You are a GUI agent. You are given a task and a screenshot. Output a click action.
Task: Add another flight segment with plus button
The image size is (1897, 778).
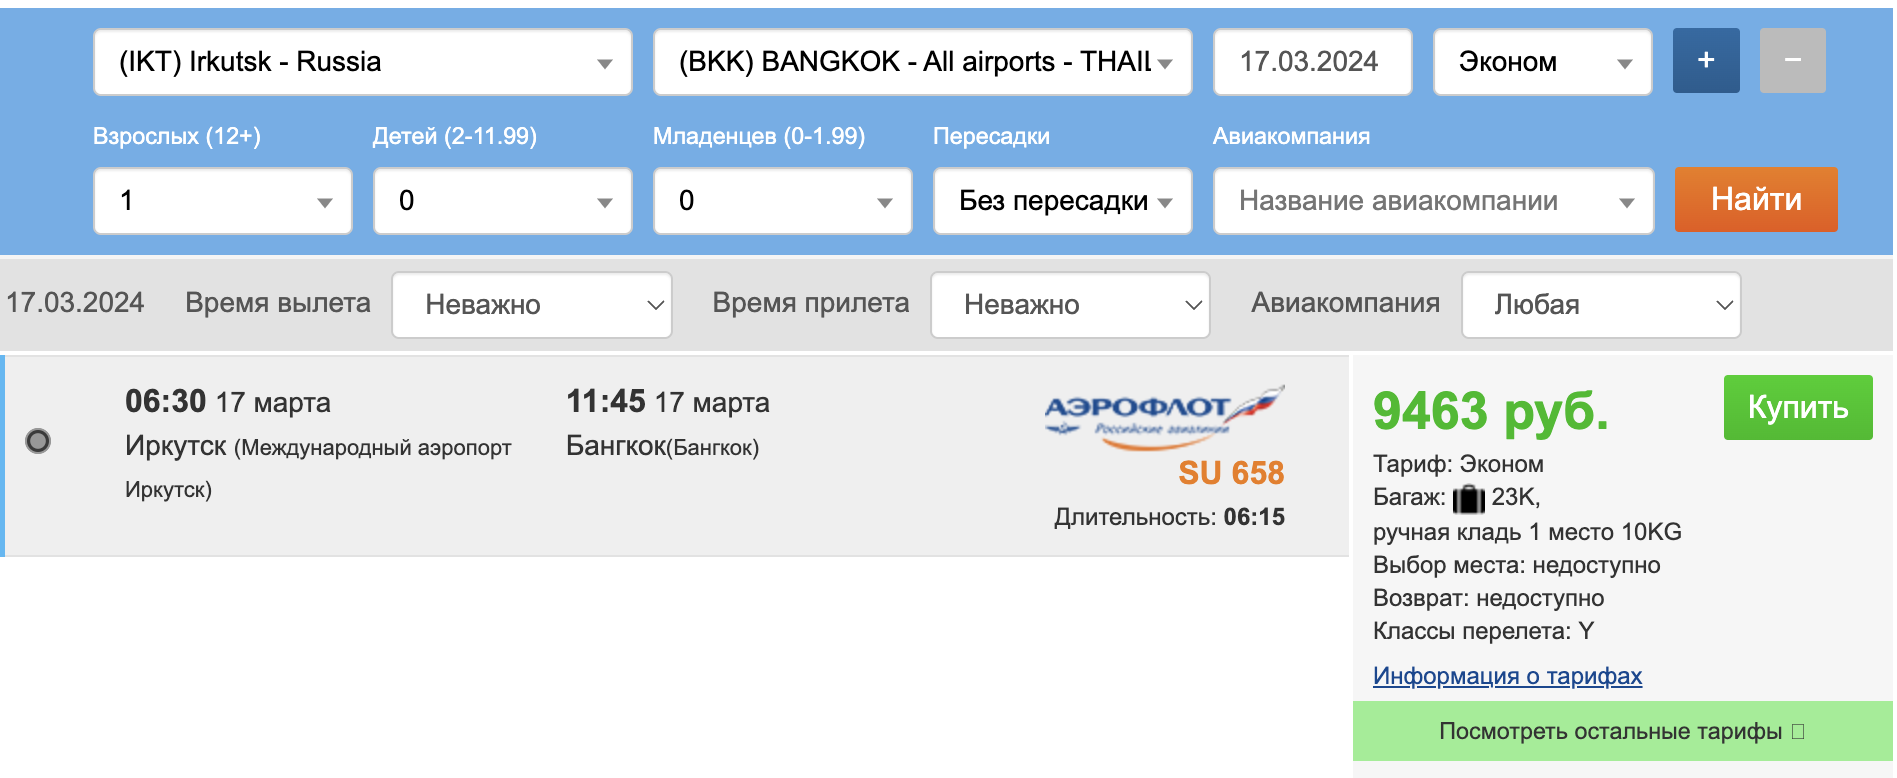click(x=1706, y=60)
